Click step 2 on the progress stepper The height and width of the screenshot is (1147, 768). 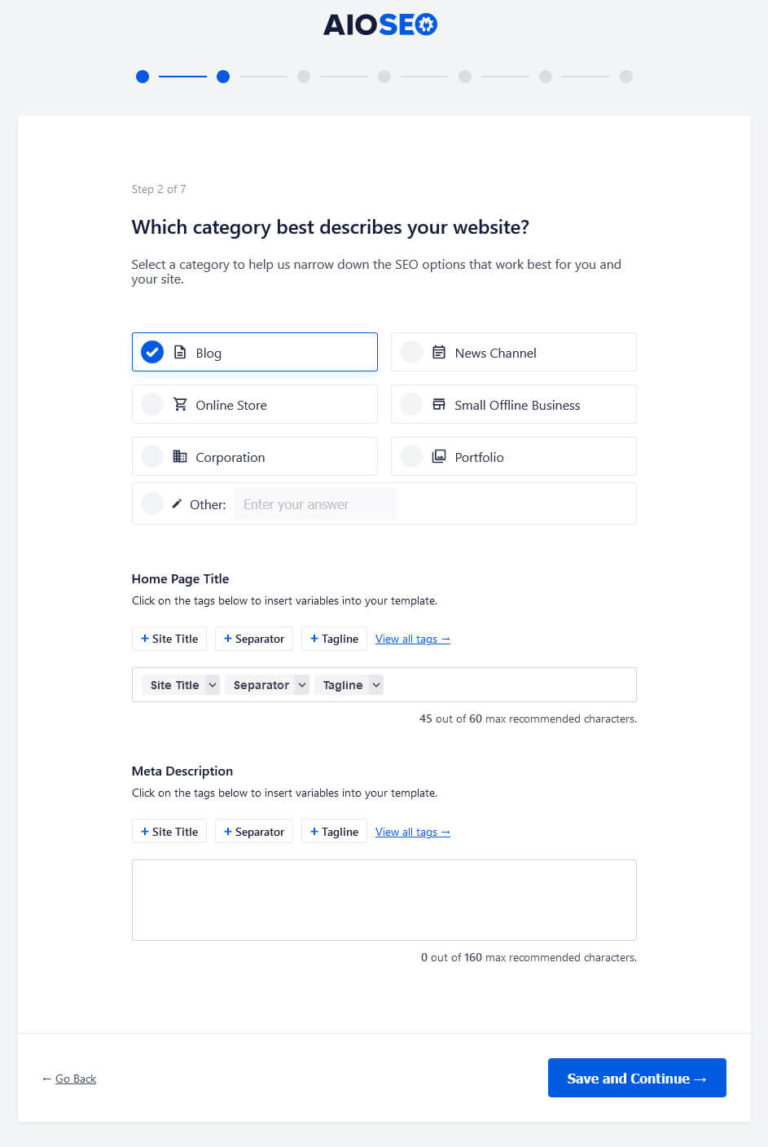coord(223,75)
